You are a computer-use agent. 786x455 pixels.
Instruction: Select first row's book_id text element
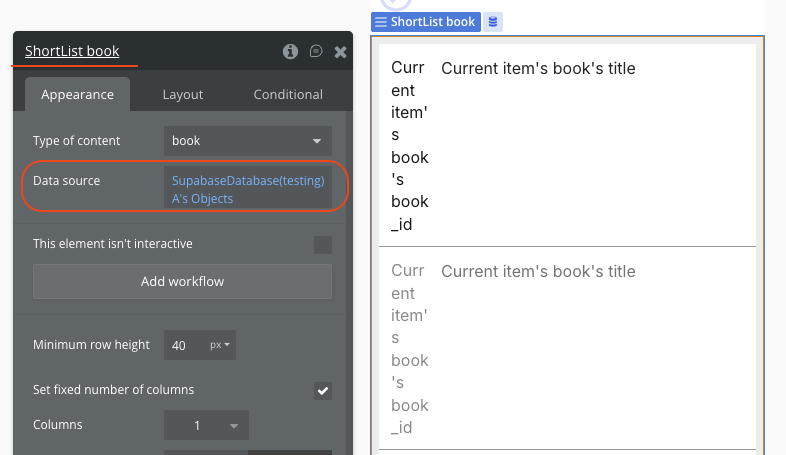coord(409,146)
